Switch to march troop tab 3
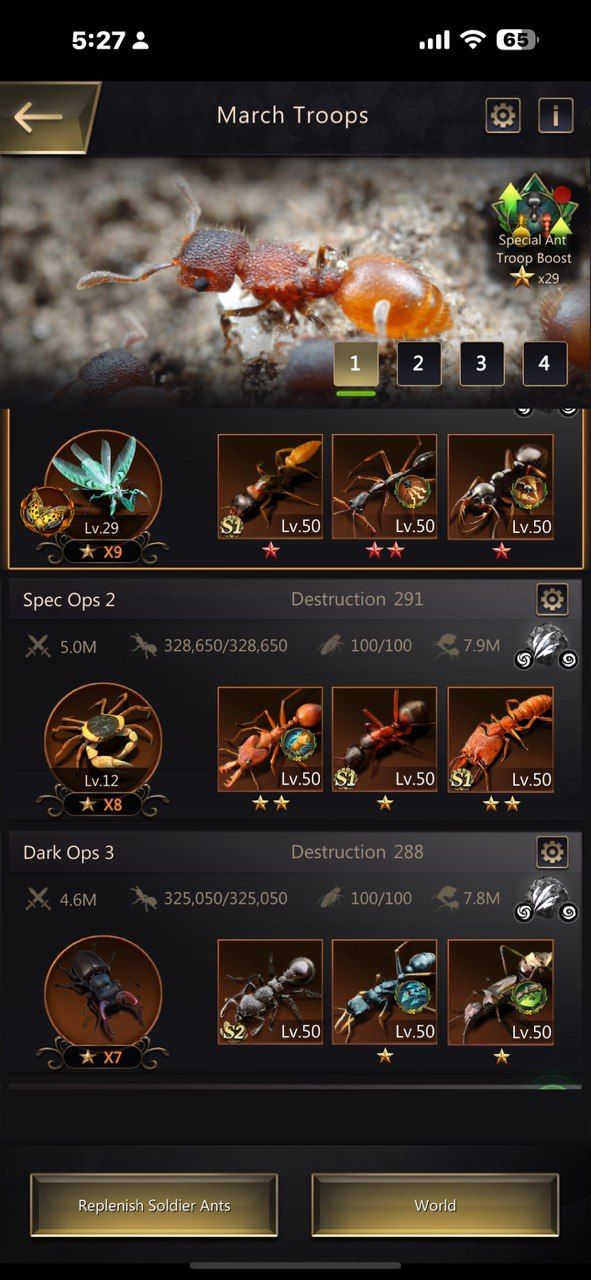 coord(481,364)
